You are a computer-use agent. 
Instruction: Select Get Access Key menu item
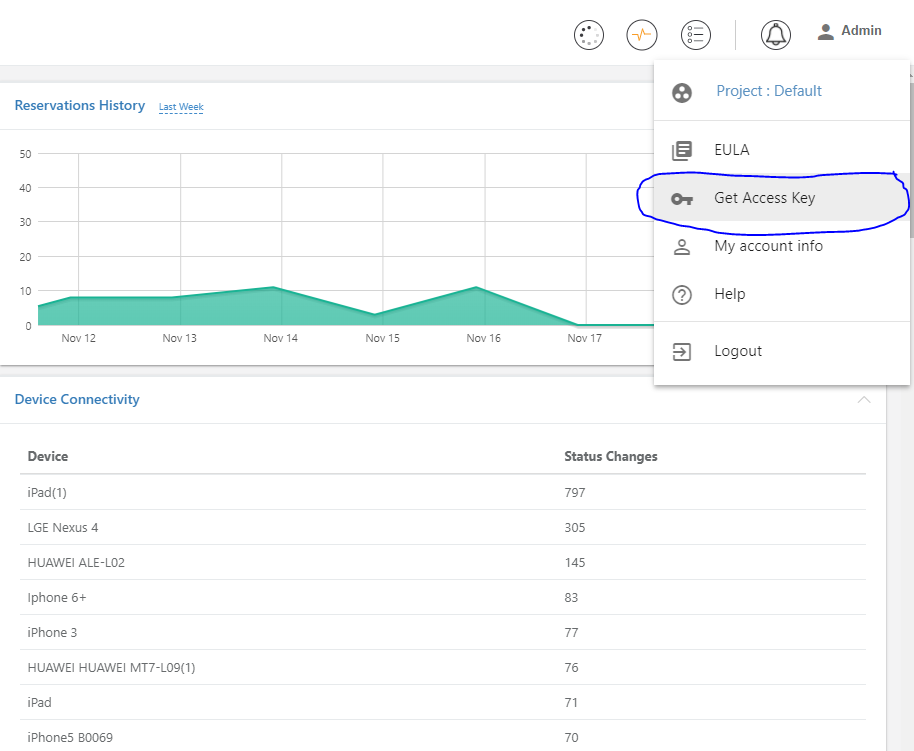coord(764,198)
